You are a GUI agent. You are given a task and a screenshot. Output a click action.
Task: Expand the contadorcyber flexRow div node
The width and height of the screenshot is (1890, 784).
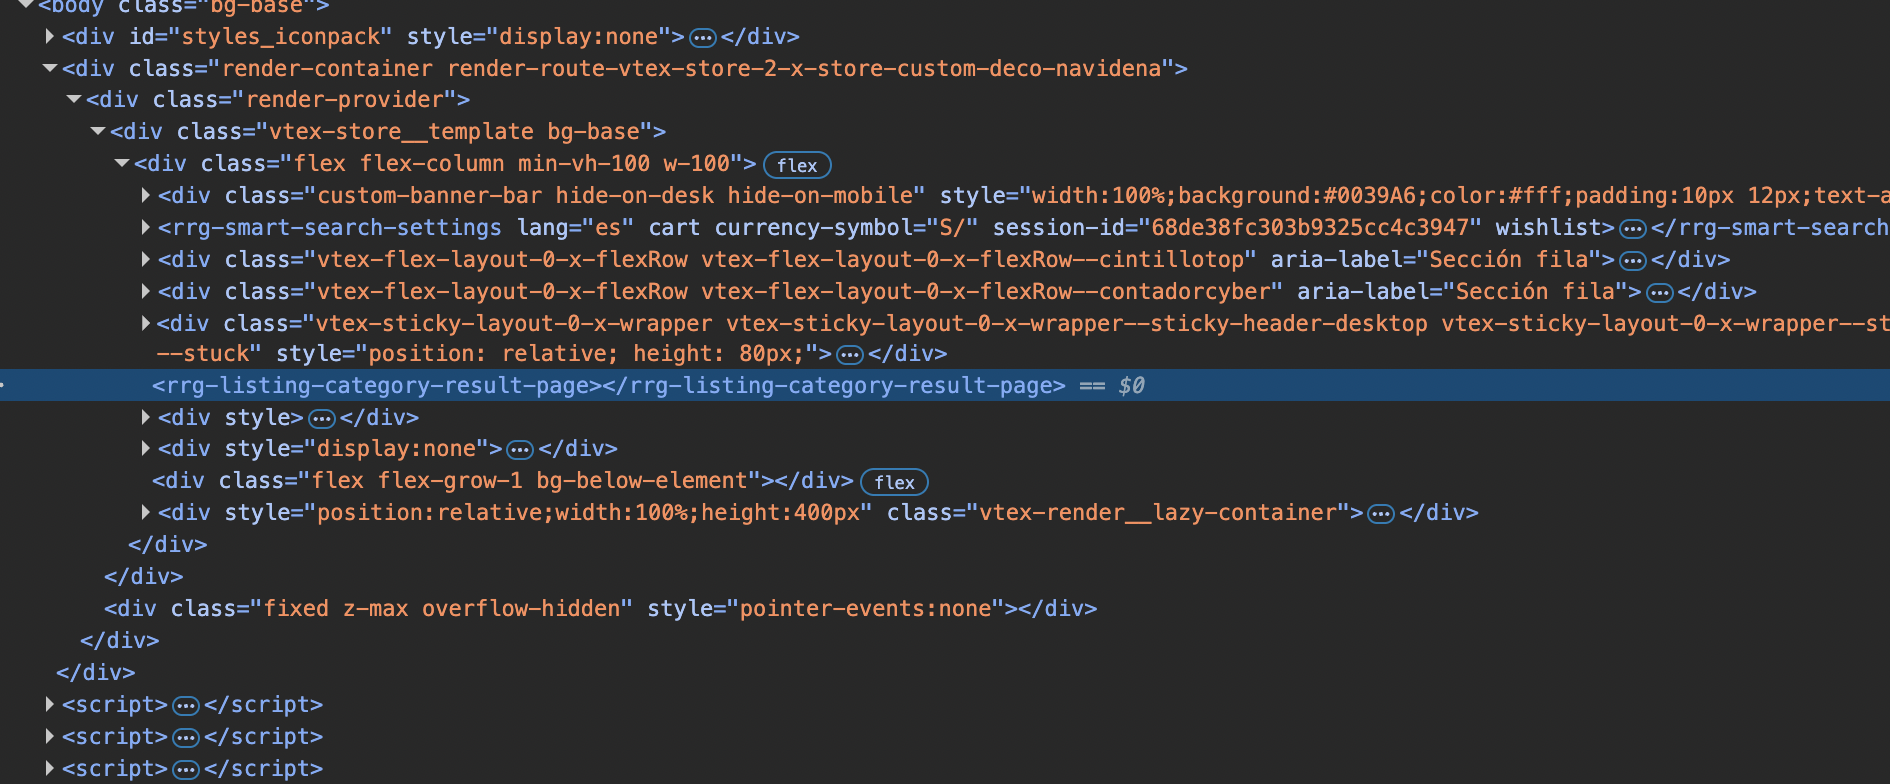pyautogui.click(x=146, y=292)
